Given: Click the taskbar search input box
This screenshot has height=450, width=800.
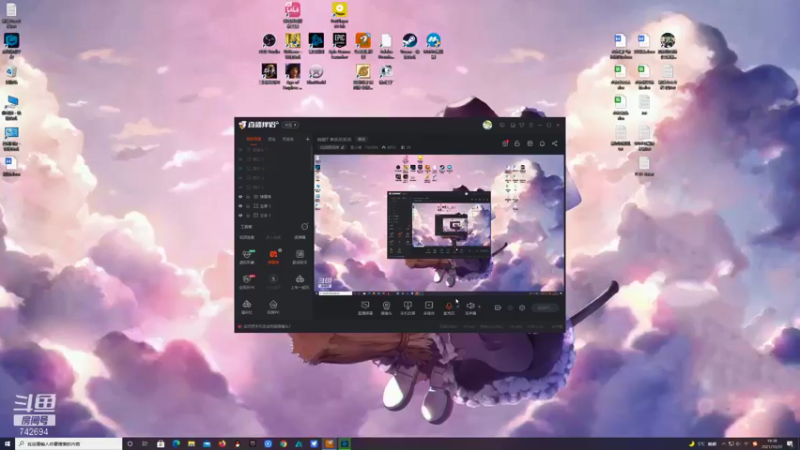Looking at the screenshot, I should (x=68, y=444).
